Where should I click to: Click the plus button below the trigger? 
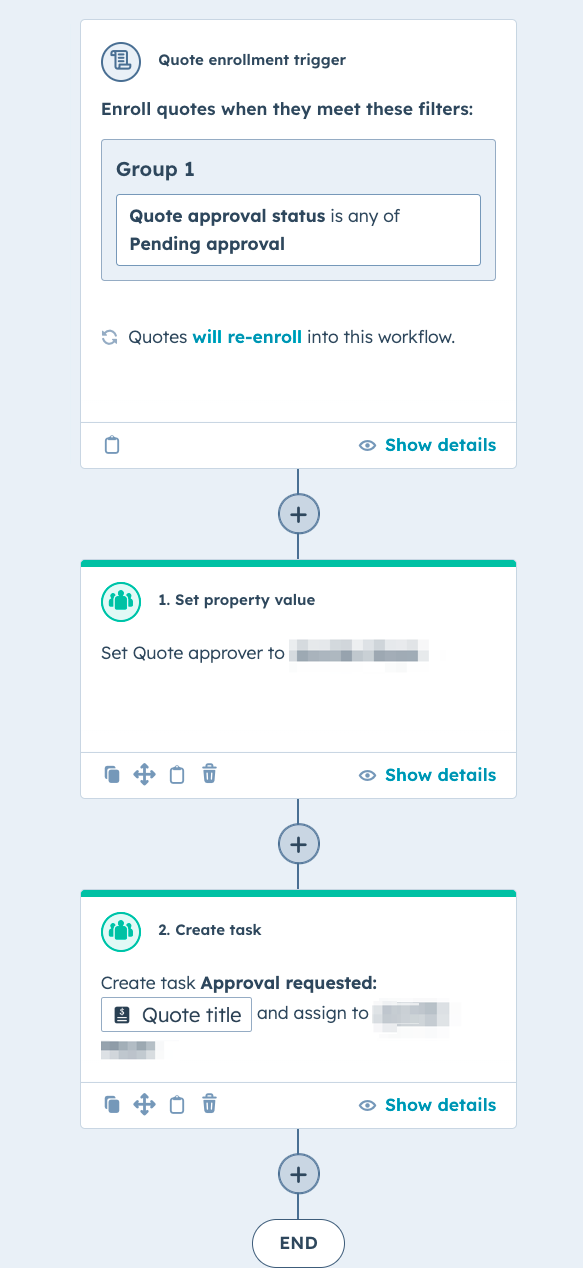point(298,513)
